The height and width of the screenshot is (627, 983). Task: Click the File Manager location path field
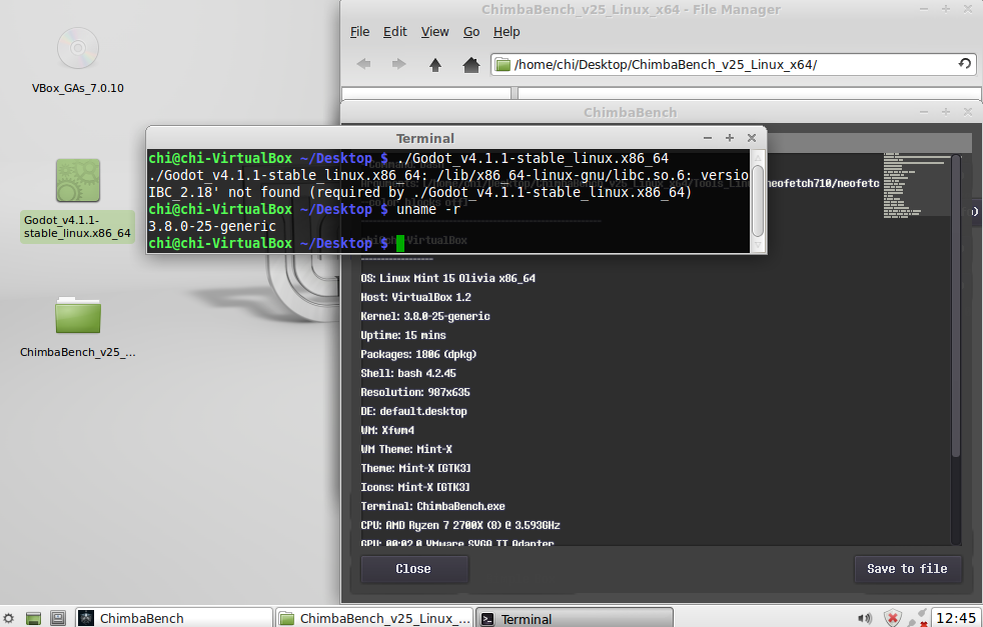coord(733,64)
